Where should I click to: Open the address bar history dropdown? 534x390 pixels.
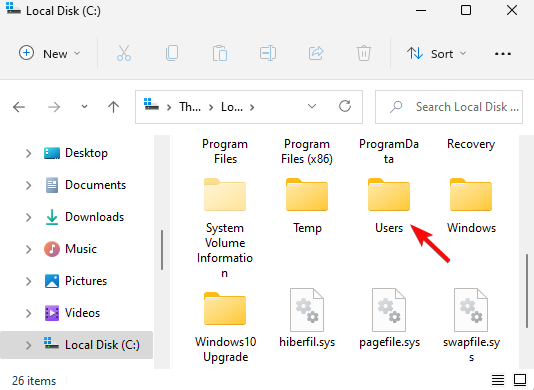[x=312, y=106]
